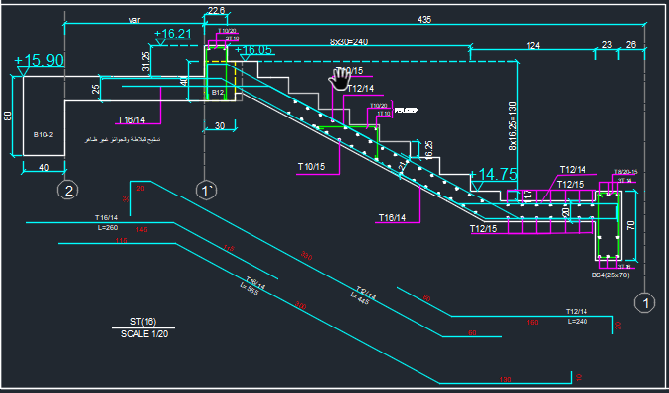Image resolution: width=669 pixels, height=393 pixels.
Task: Click the L=260 bar length text
Action: (108, 227)
